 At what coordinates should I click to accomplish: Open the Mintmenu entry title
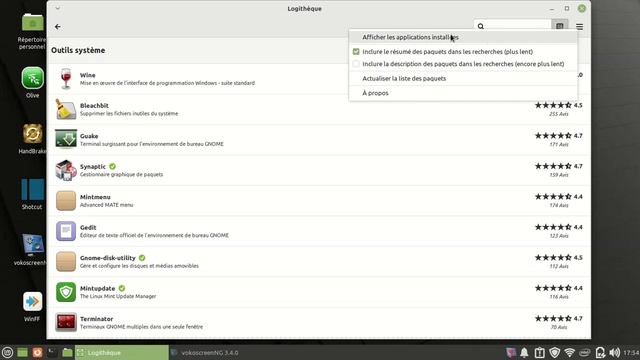95,197
